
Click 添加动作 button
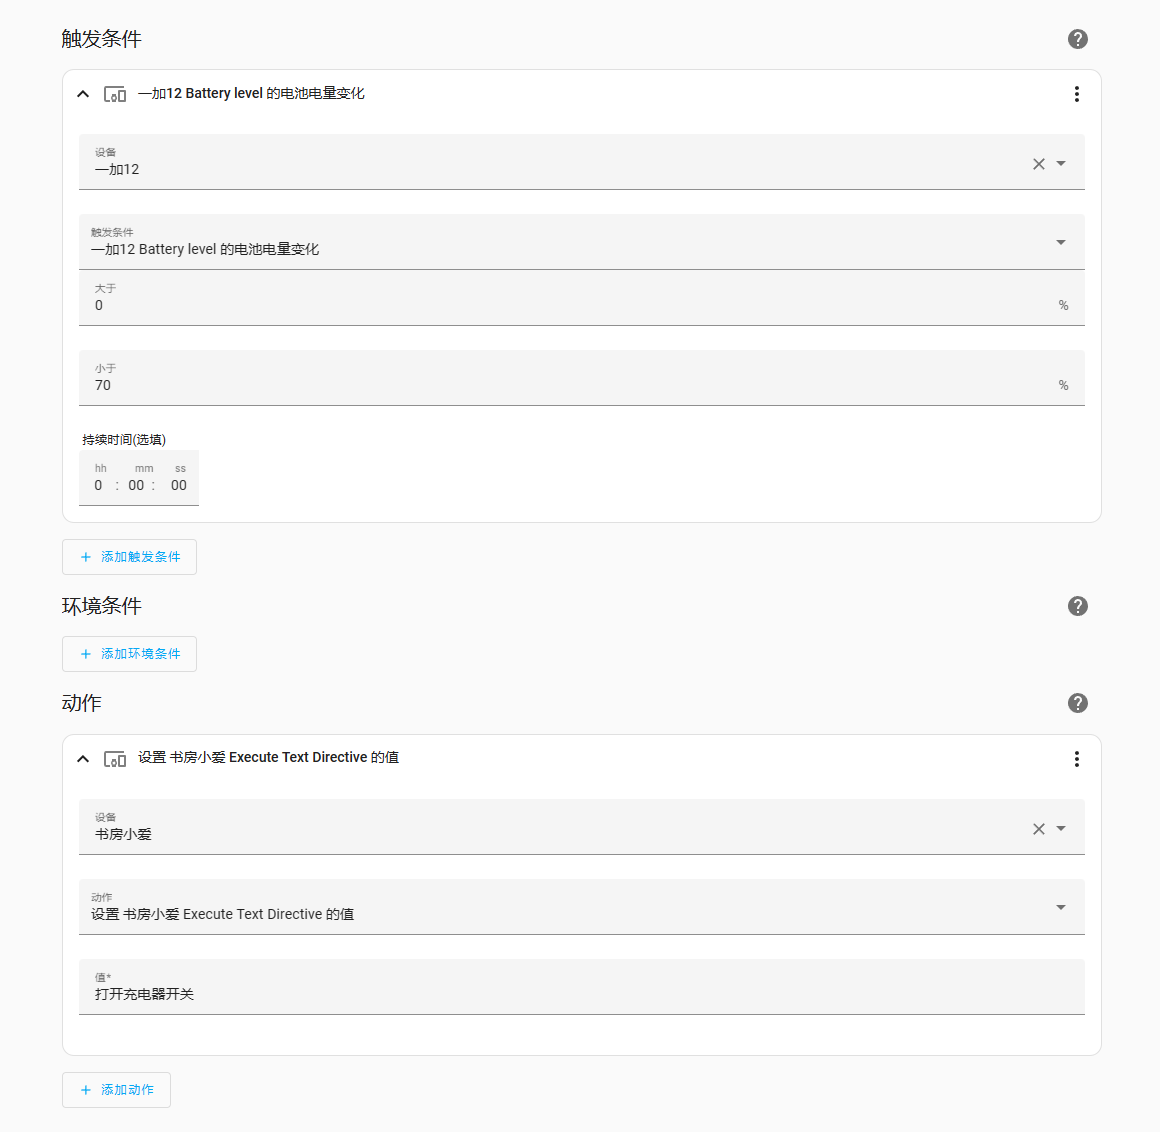(x=116, y=1090)
